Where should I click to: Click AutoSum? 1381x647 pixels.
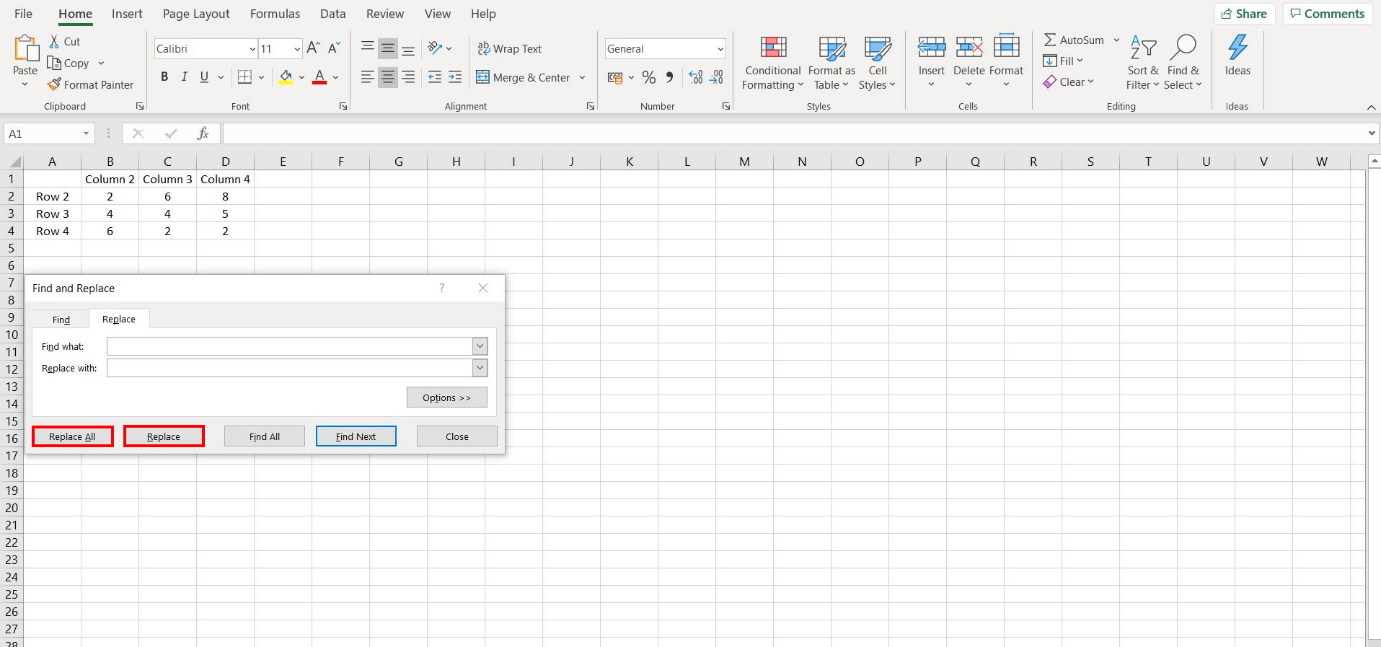click(1074, 40)
